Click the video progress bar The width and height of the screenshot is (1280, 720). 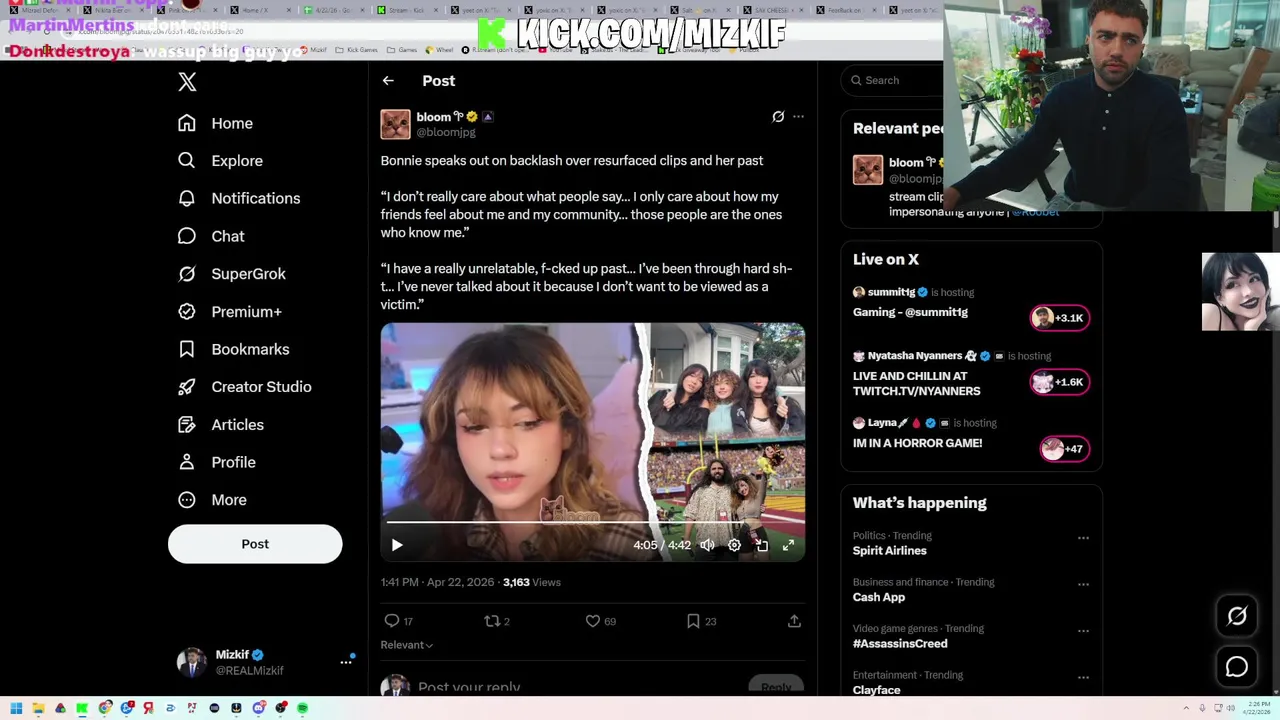[592, 523]
